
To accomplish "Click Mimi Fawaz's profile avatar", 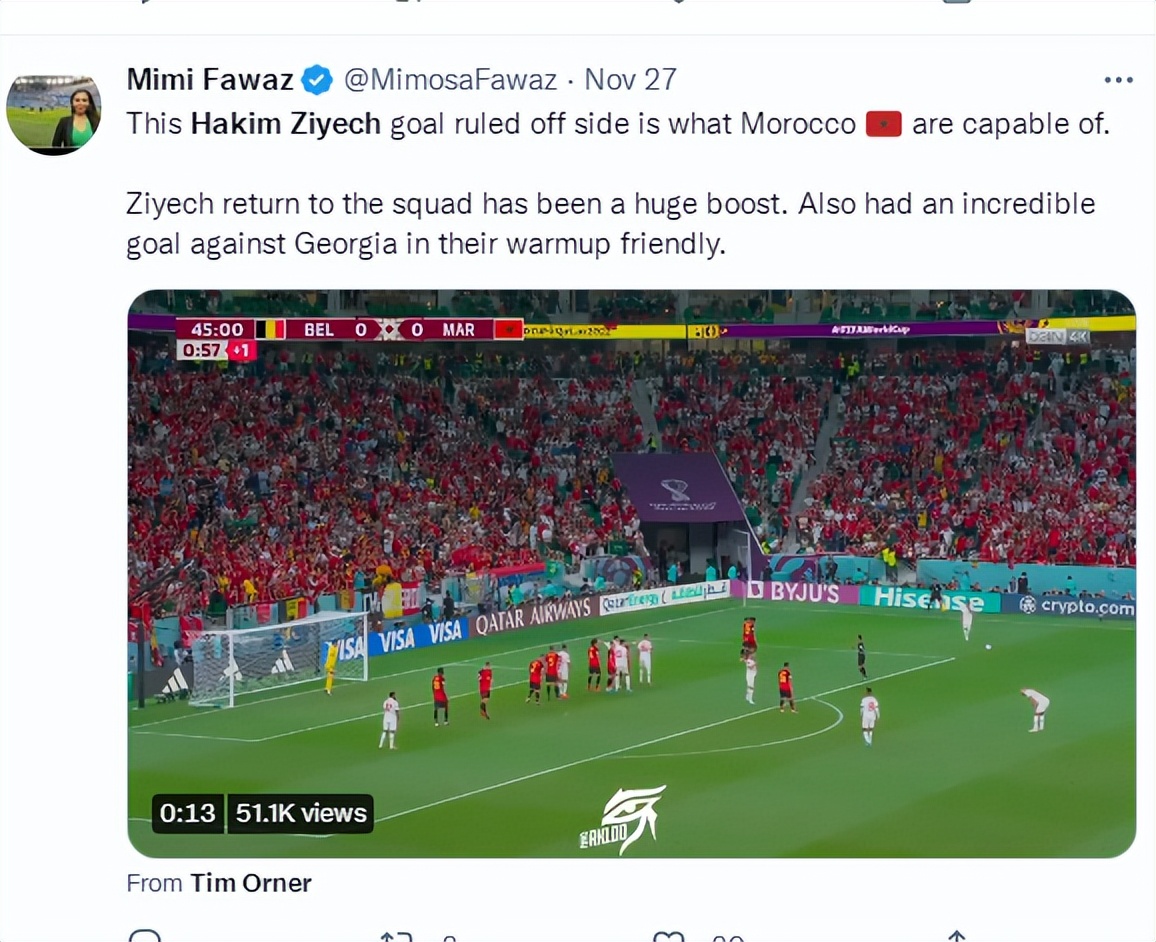I will 53,114.
